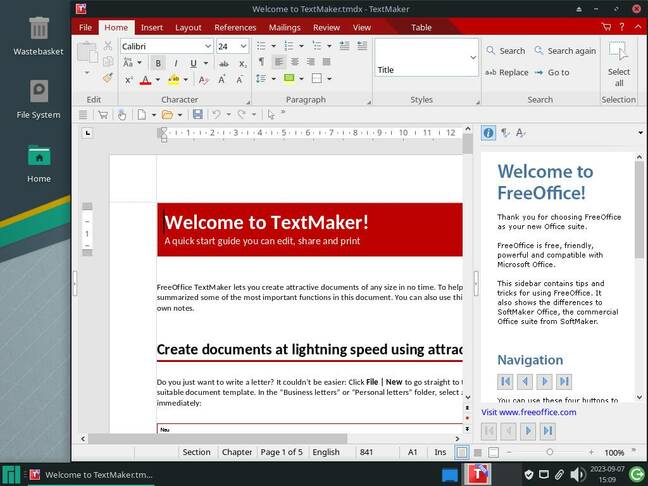The width and height of the screenshot is (648, 486).
Task: Apply superscript formatting
Action: tap(129, 80)
